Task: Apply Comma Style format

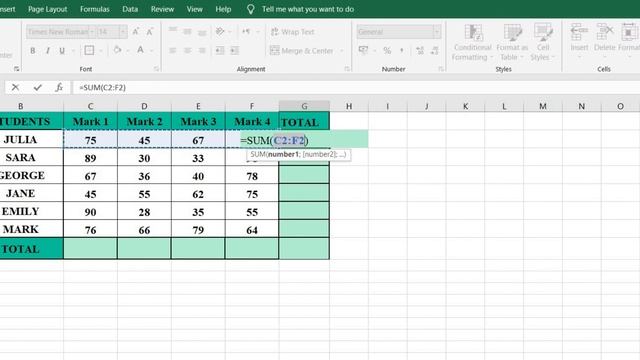Action: 402,51
